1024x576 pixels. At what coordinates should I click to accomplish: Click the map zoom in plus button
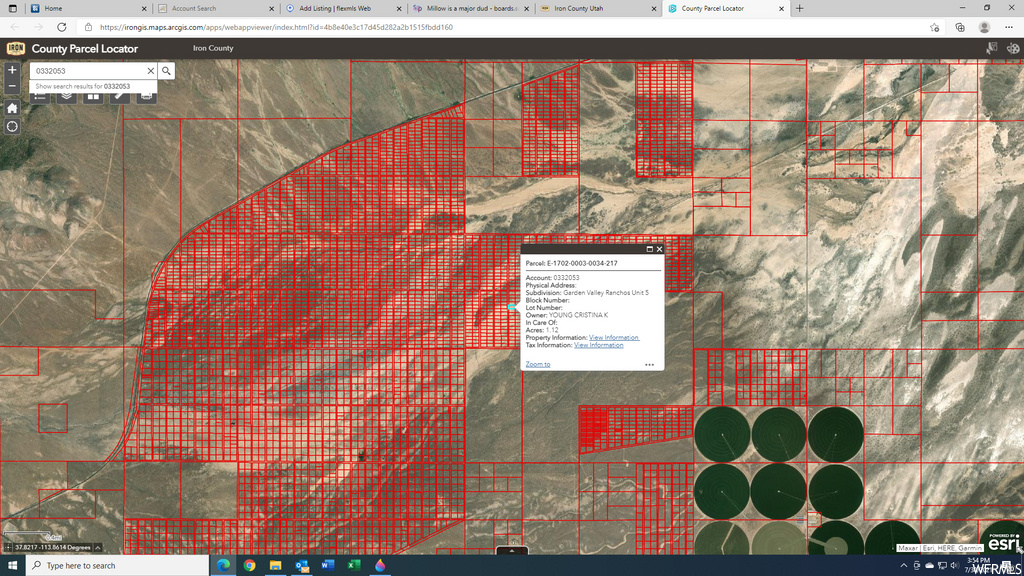coord(12,70)
